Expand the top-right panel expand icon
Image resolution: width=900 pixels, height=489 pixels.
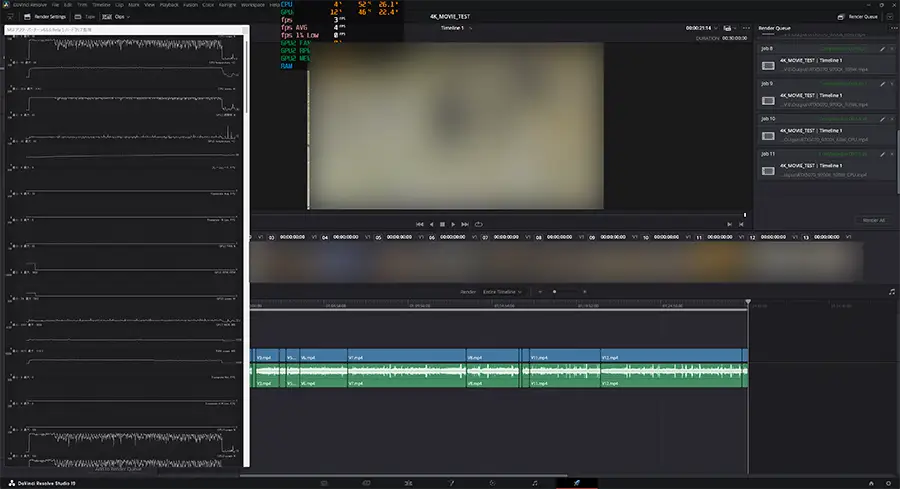click(x=890, y=17)
